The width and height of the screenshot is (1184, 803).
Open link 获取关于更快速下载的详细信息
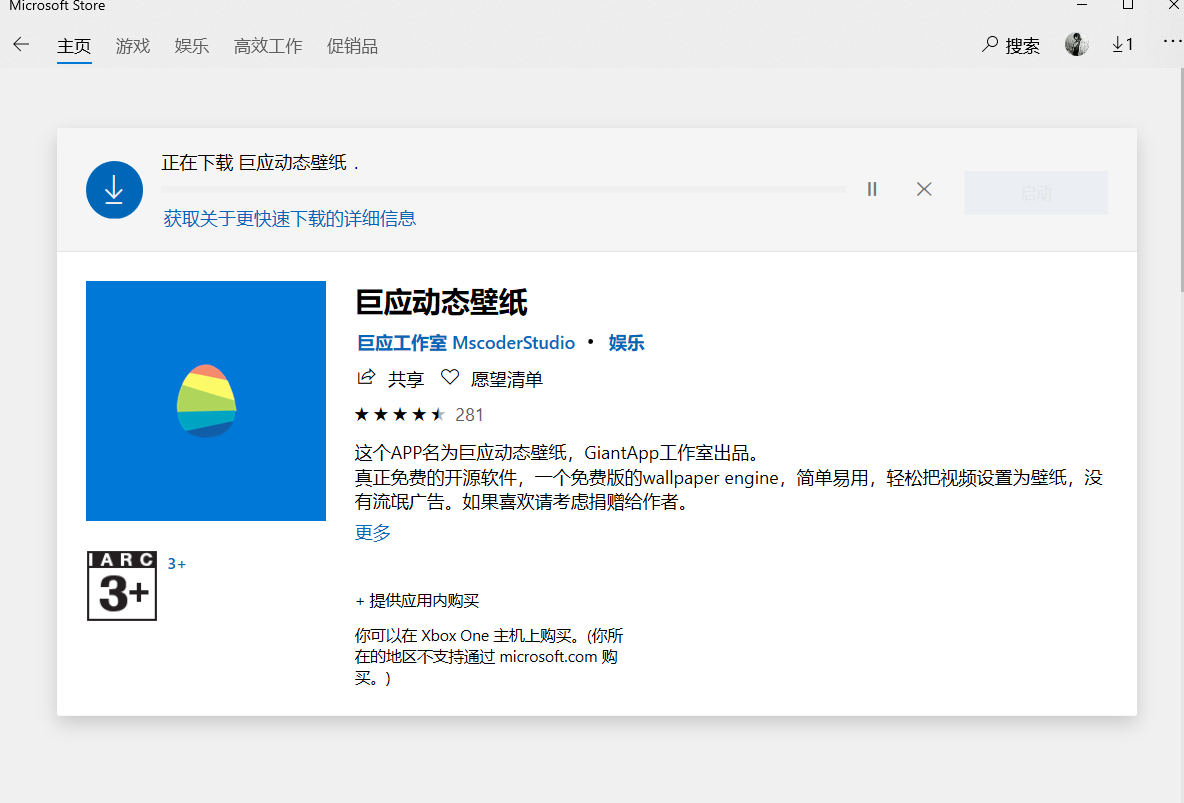pyautogui.click(x=289, y=219)
